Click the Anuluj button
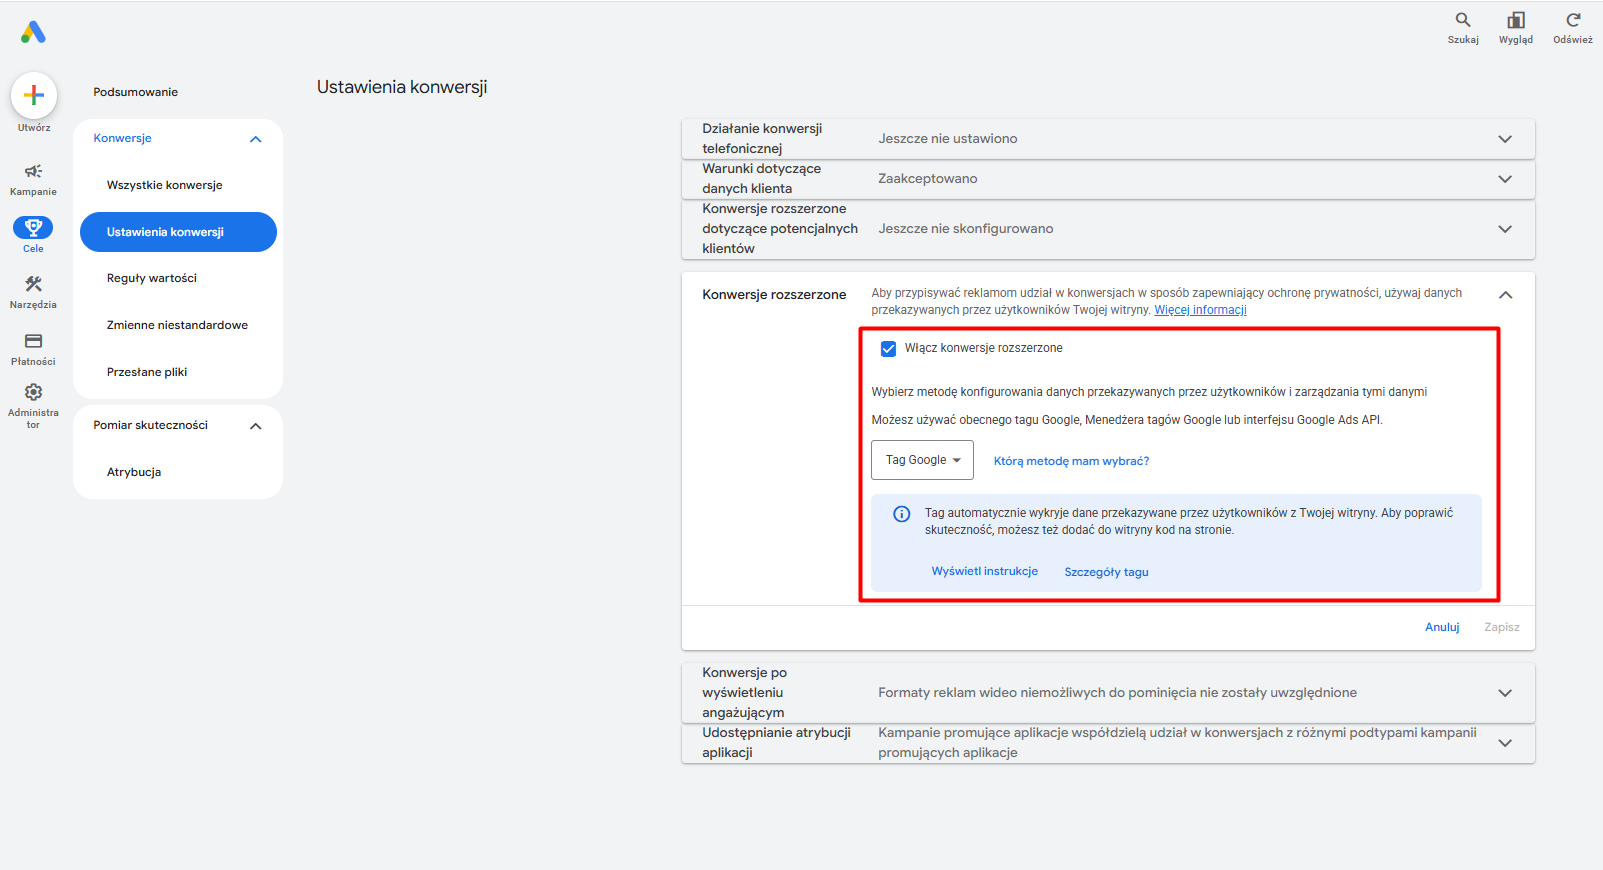The image size is (1603, 870). coord(1442,627)
